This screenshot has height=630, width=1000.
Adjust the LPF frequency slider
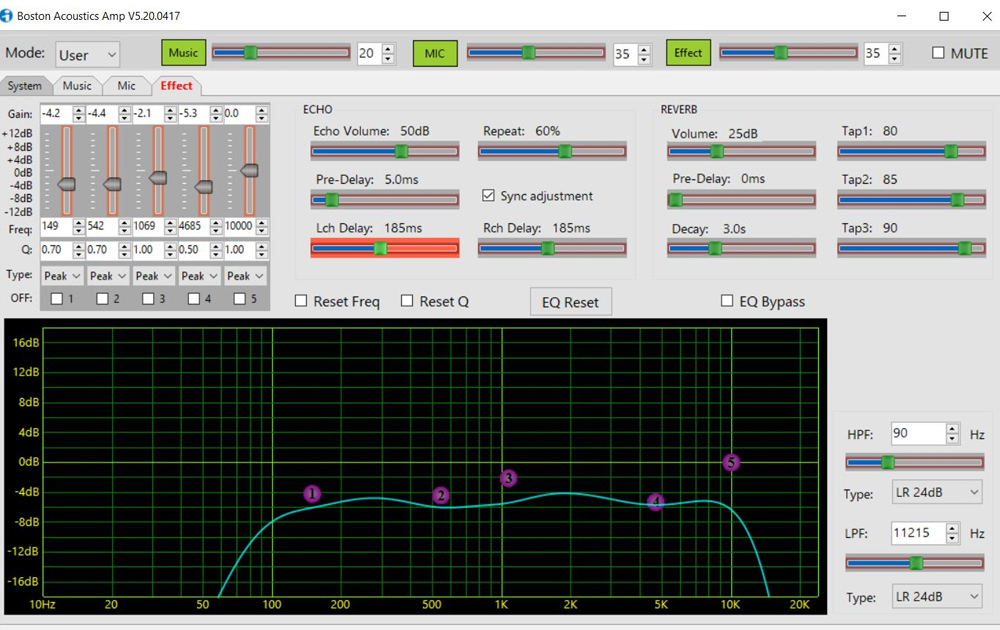tap(915, 562)
